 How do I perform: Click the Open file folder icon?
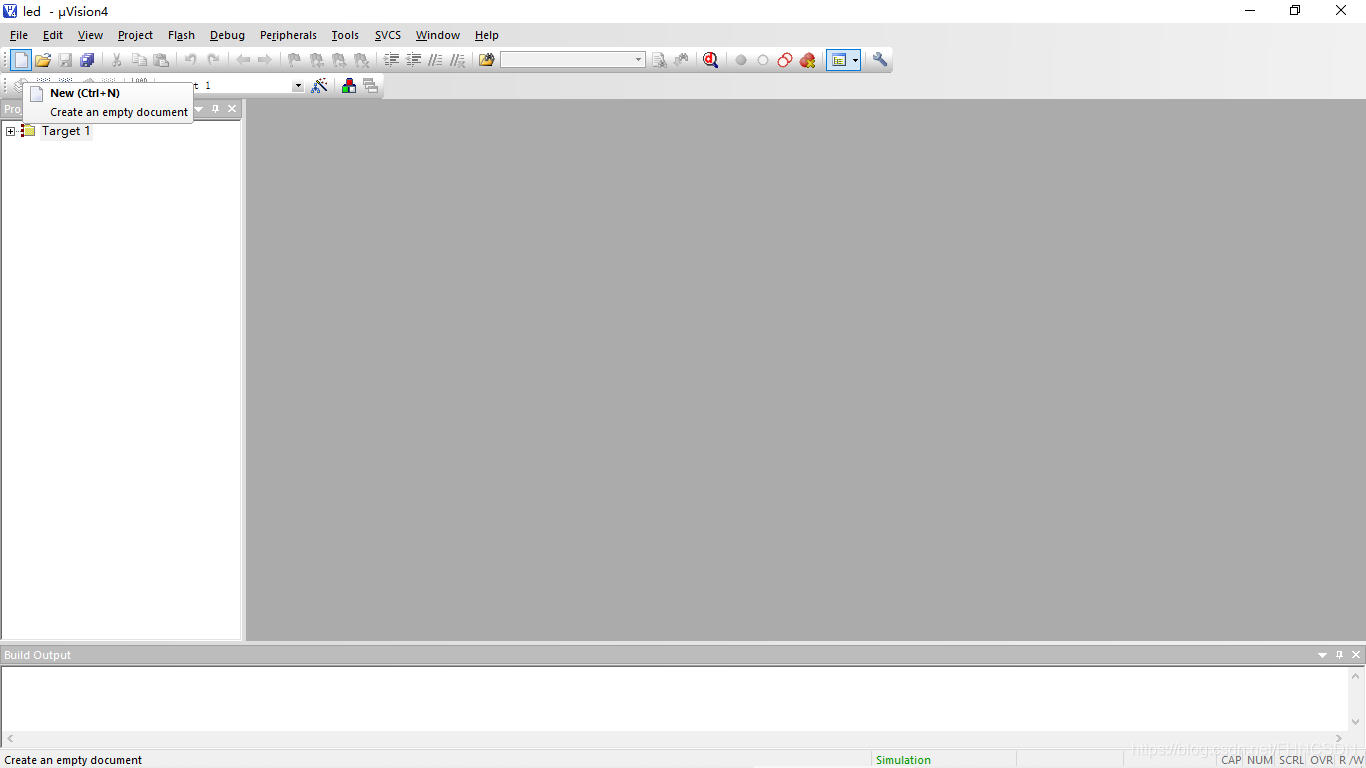43,60
